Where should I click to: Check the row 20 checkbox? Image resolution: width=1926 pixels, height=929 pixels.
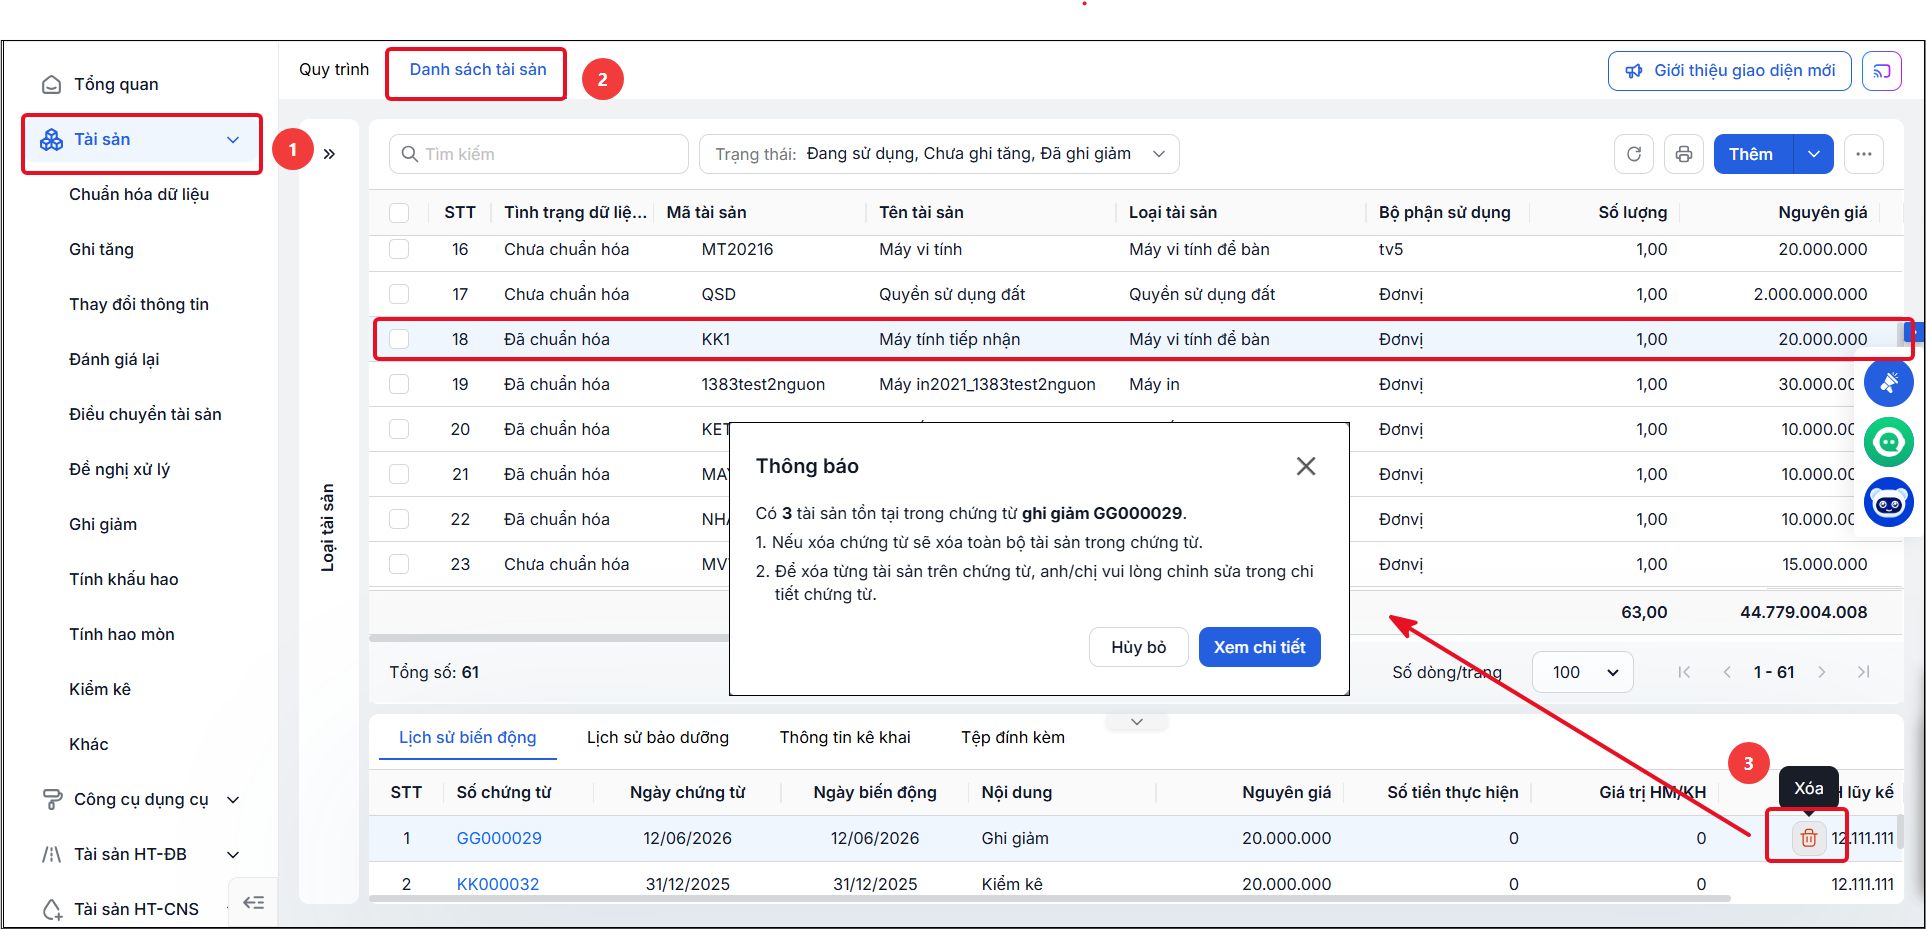click(399, 429)
